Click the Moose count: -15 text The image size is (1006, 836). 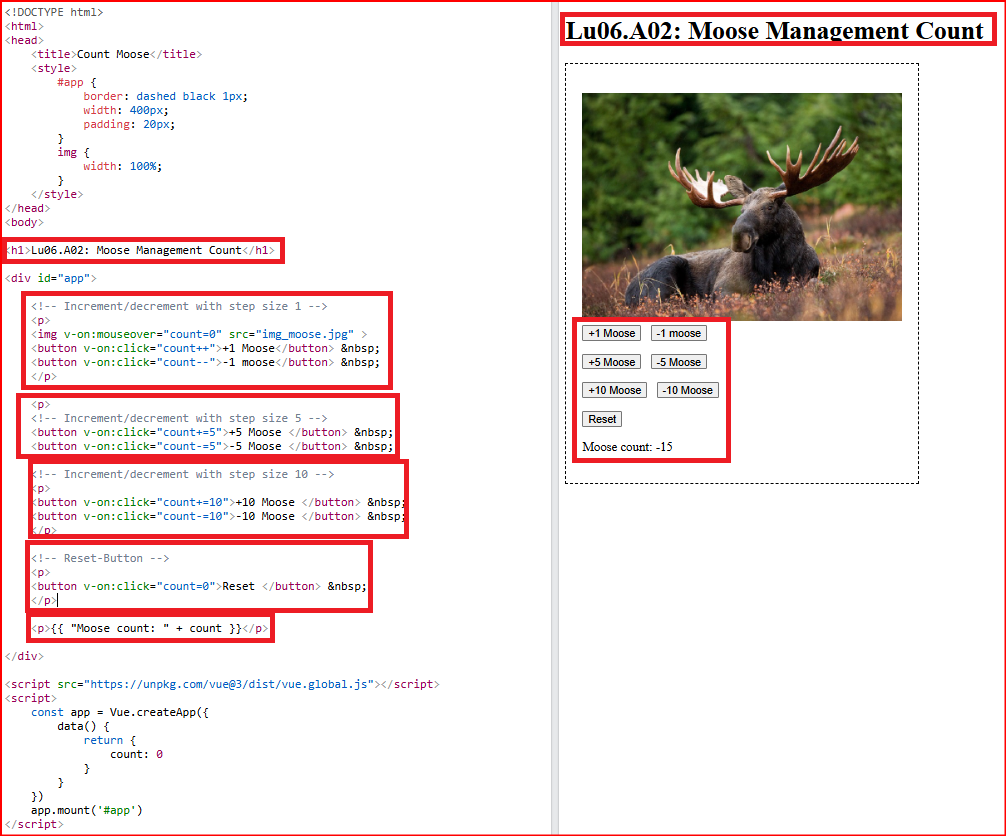pyautogui.click(x=627, y=447)
